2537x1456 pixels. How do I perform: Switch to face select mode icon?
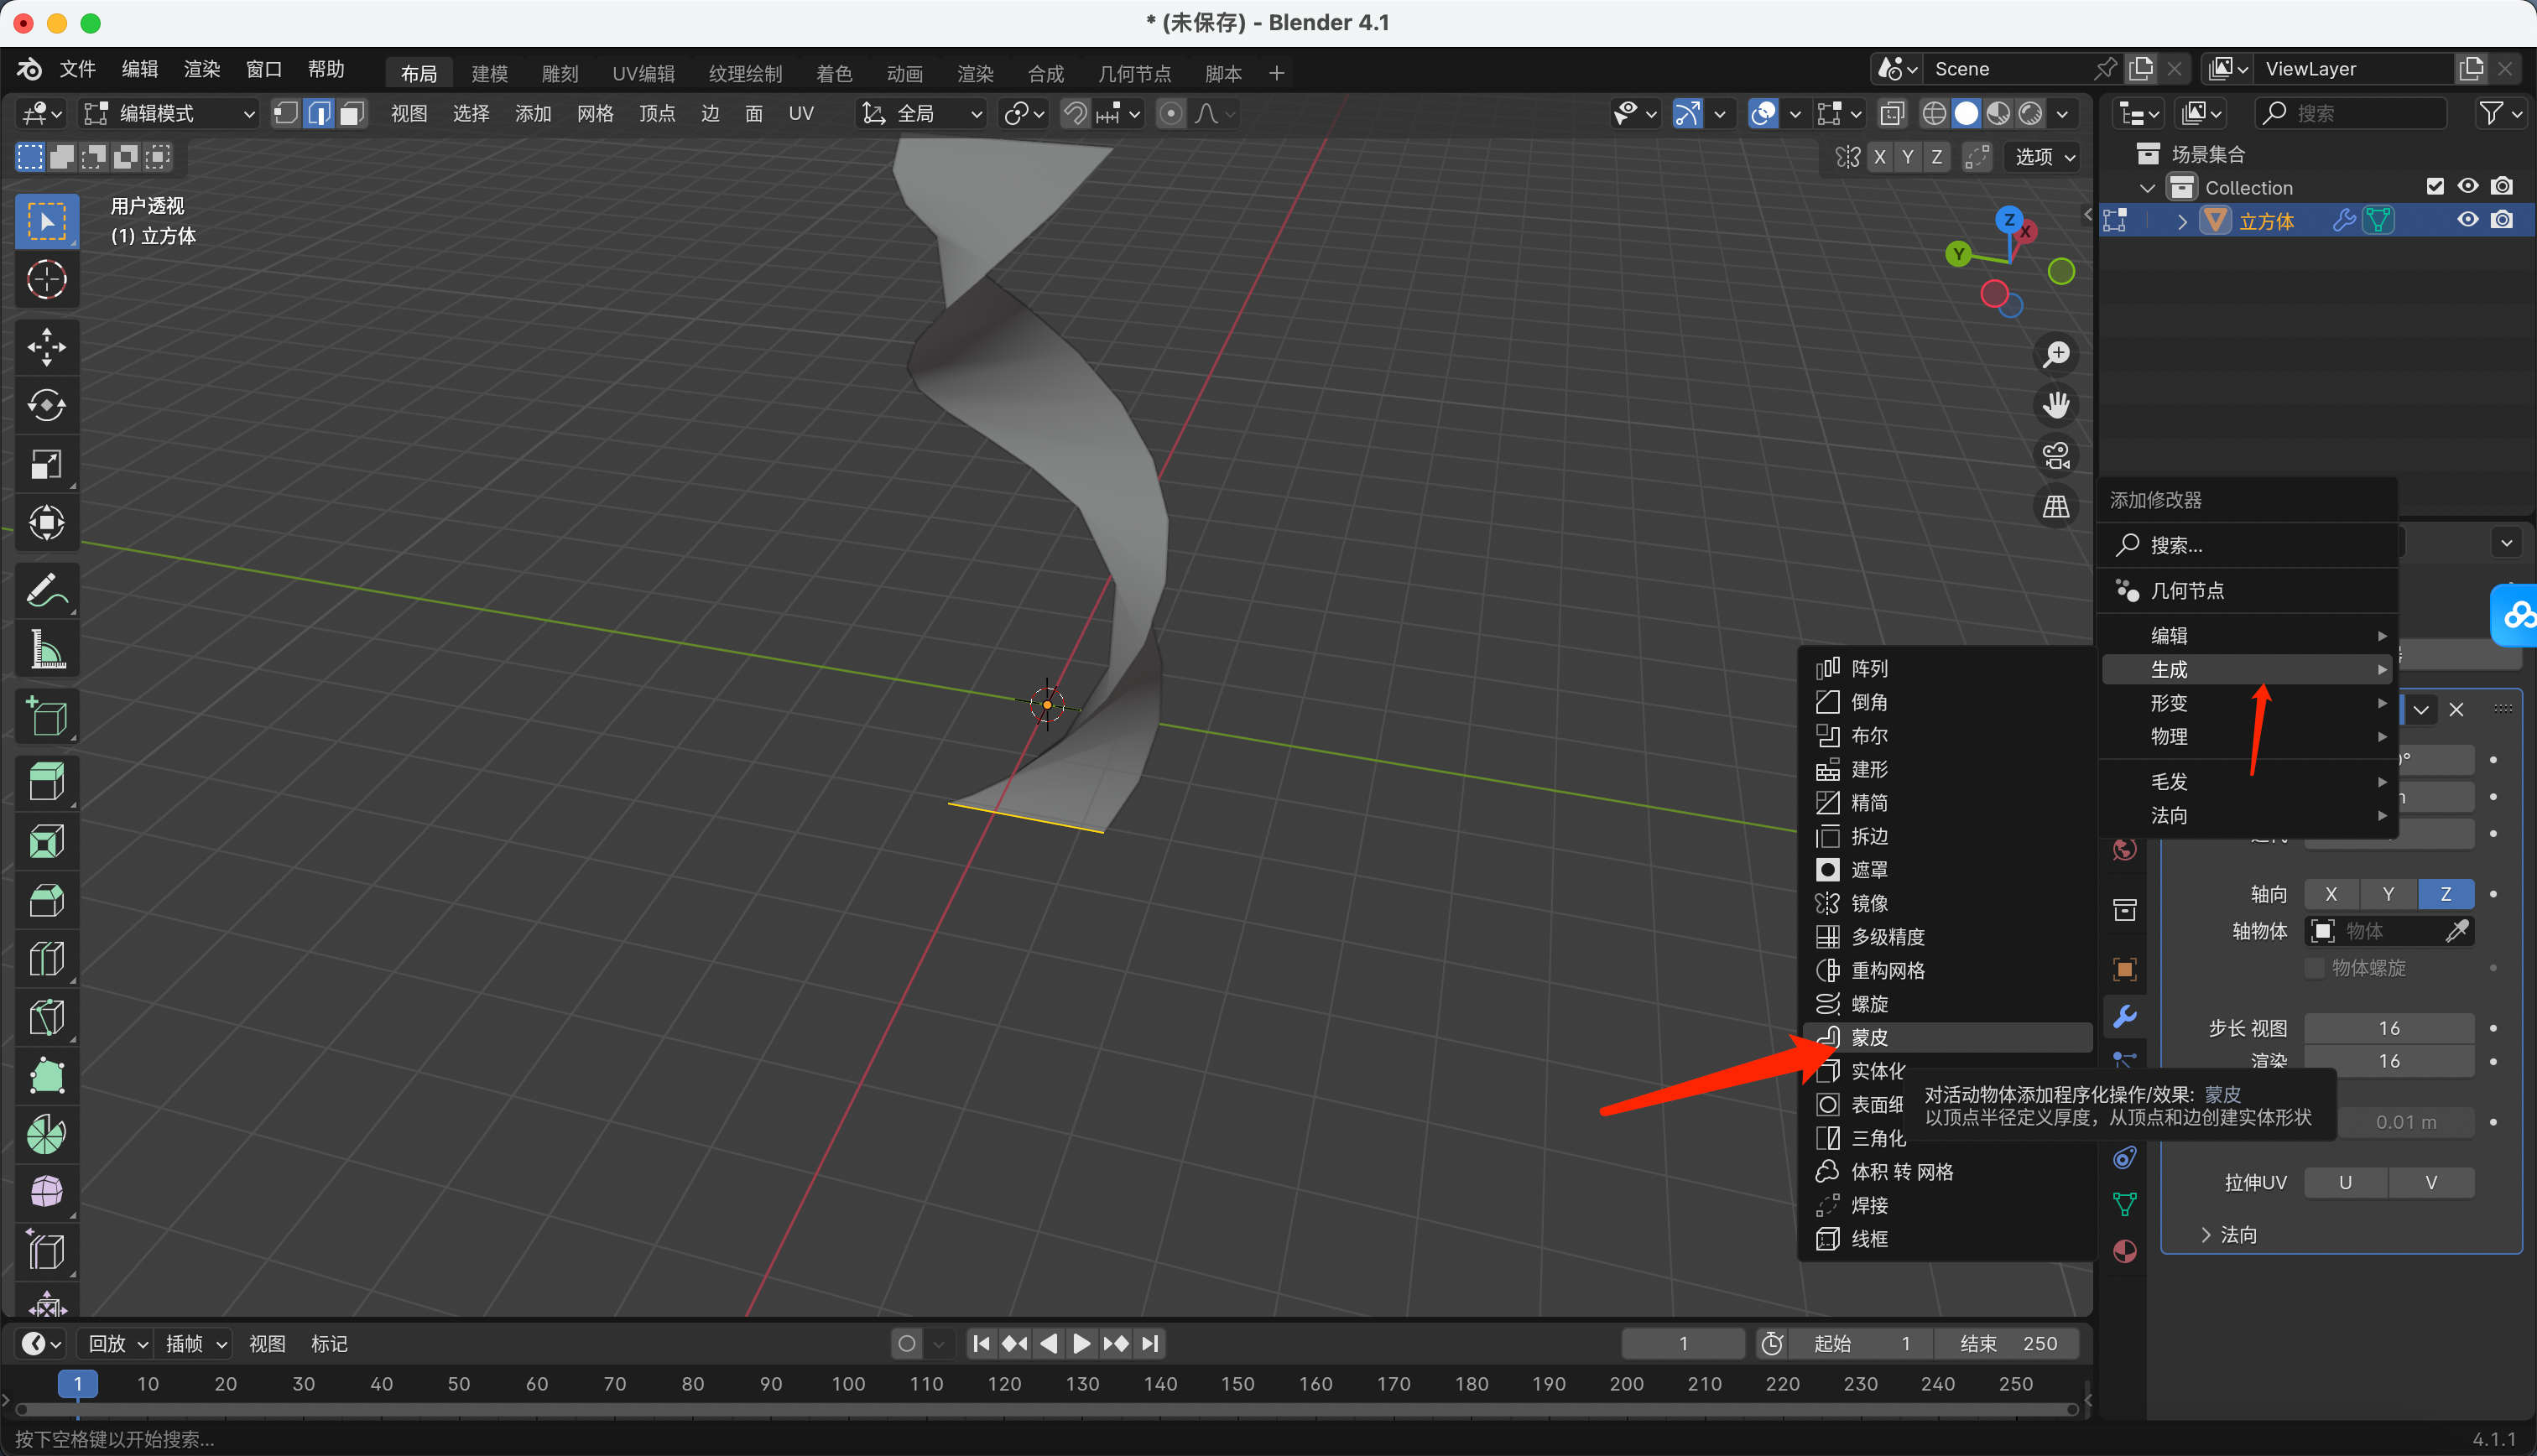click(351, 113)
